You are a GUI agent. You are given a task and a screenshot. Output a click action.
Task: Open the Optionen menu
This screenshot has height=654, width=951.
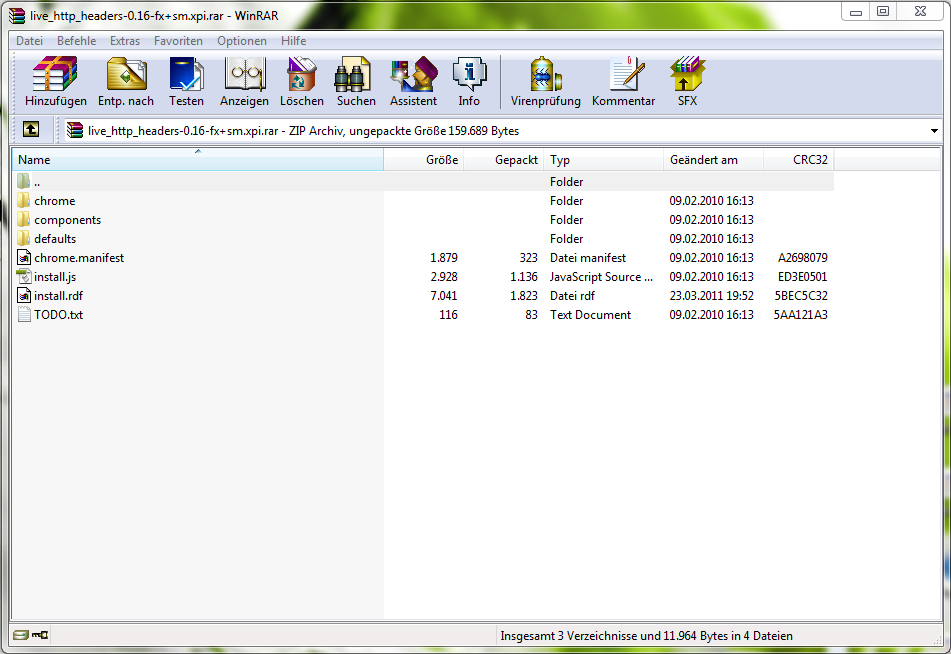pos(242,41)
